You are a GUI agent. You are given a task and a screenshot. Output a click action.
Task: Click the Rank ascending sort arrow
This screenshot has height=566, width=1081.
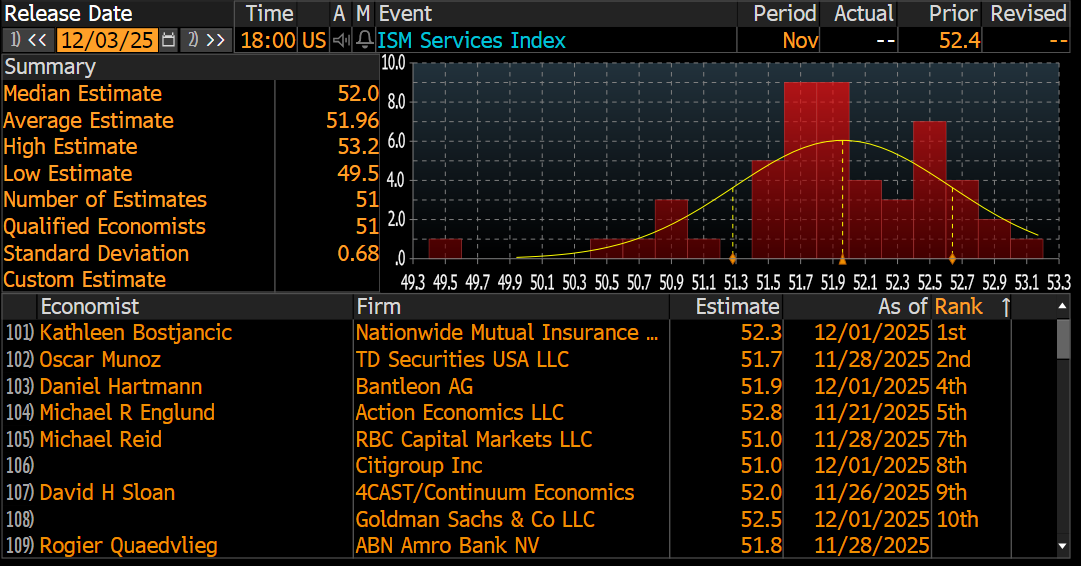[1005, 307]
